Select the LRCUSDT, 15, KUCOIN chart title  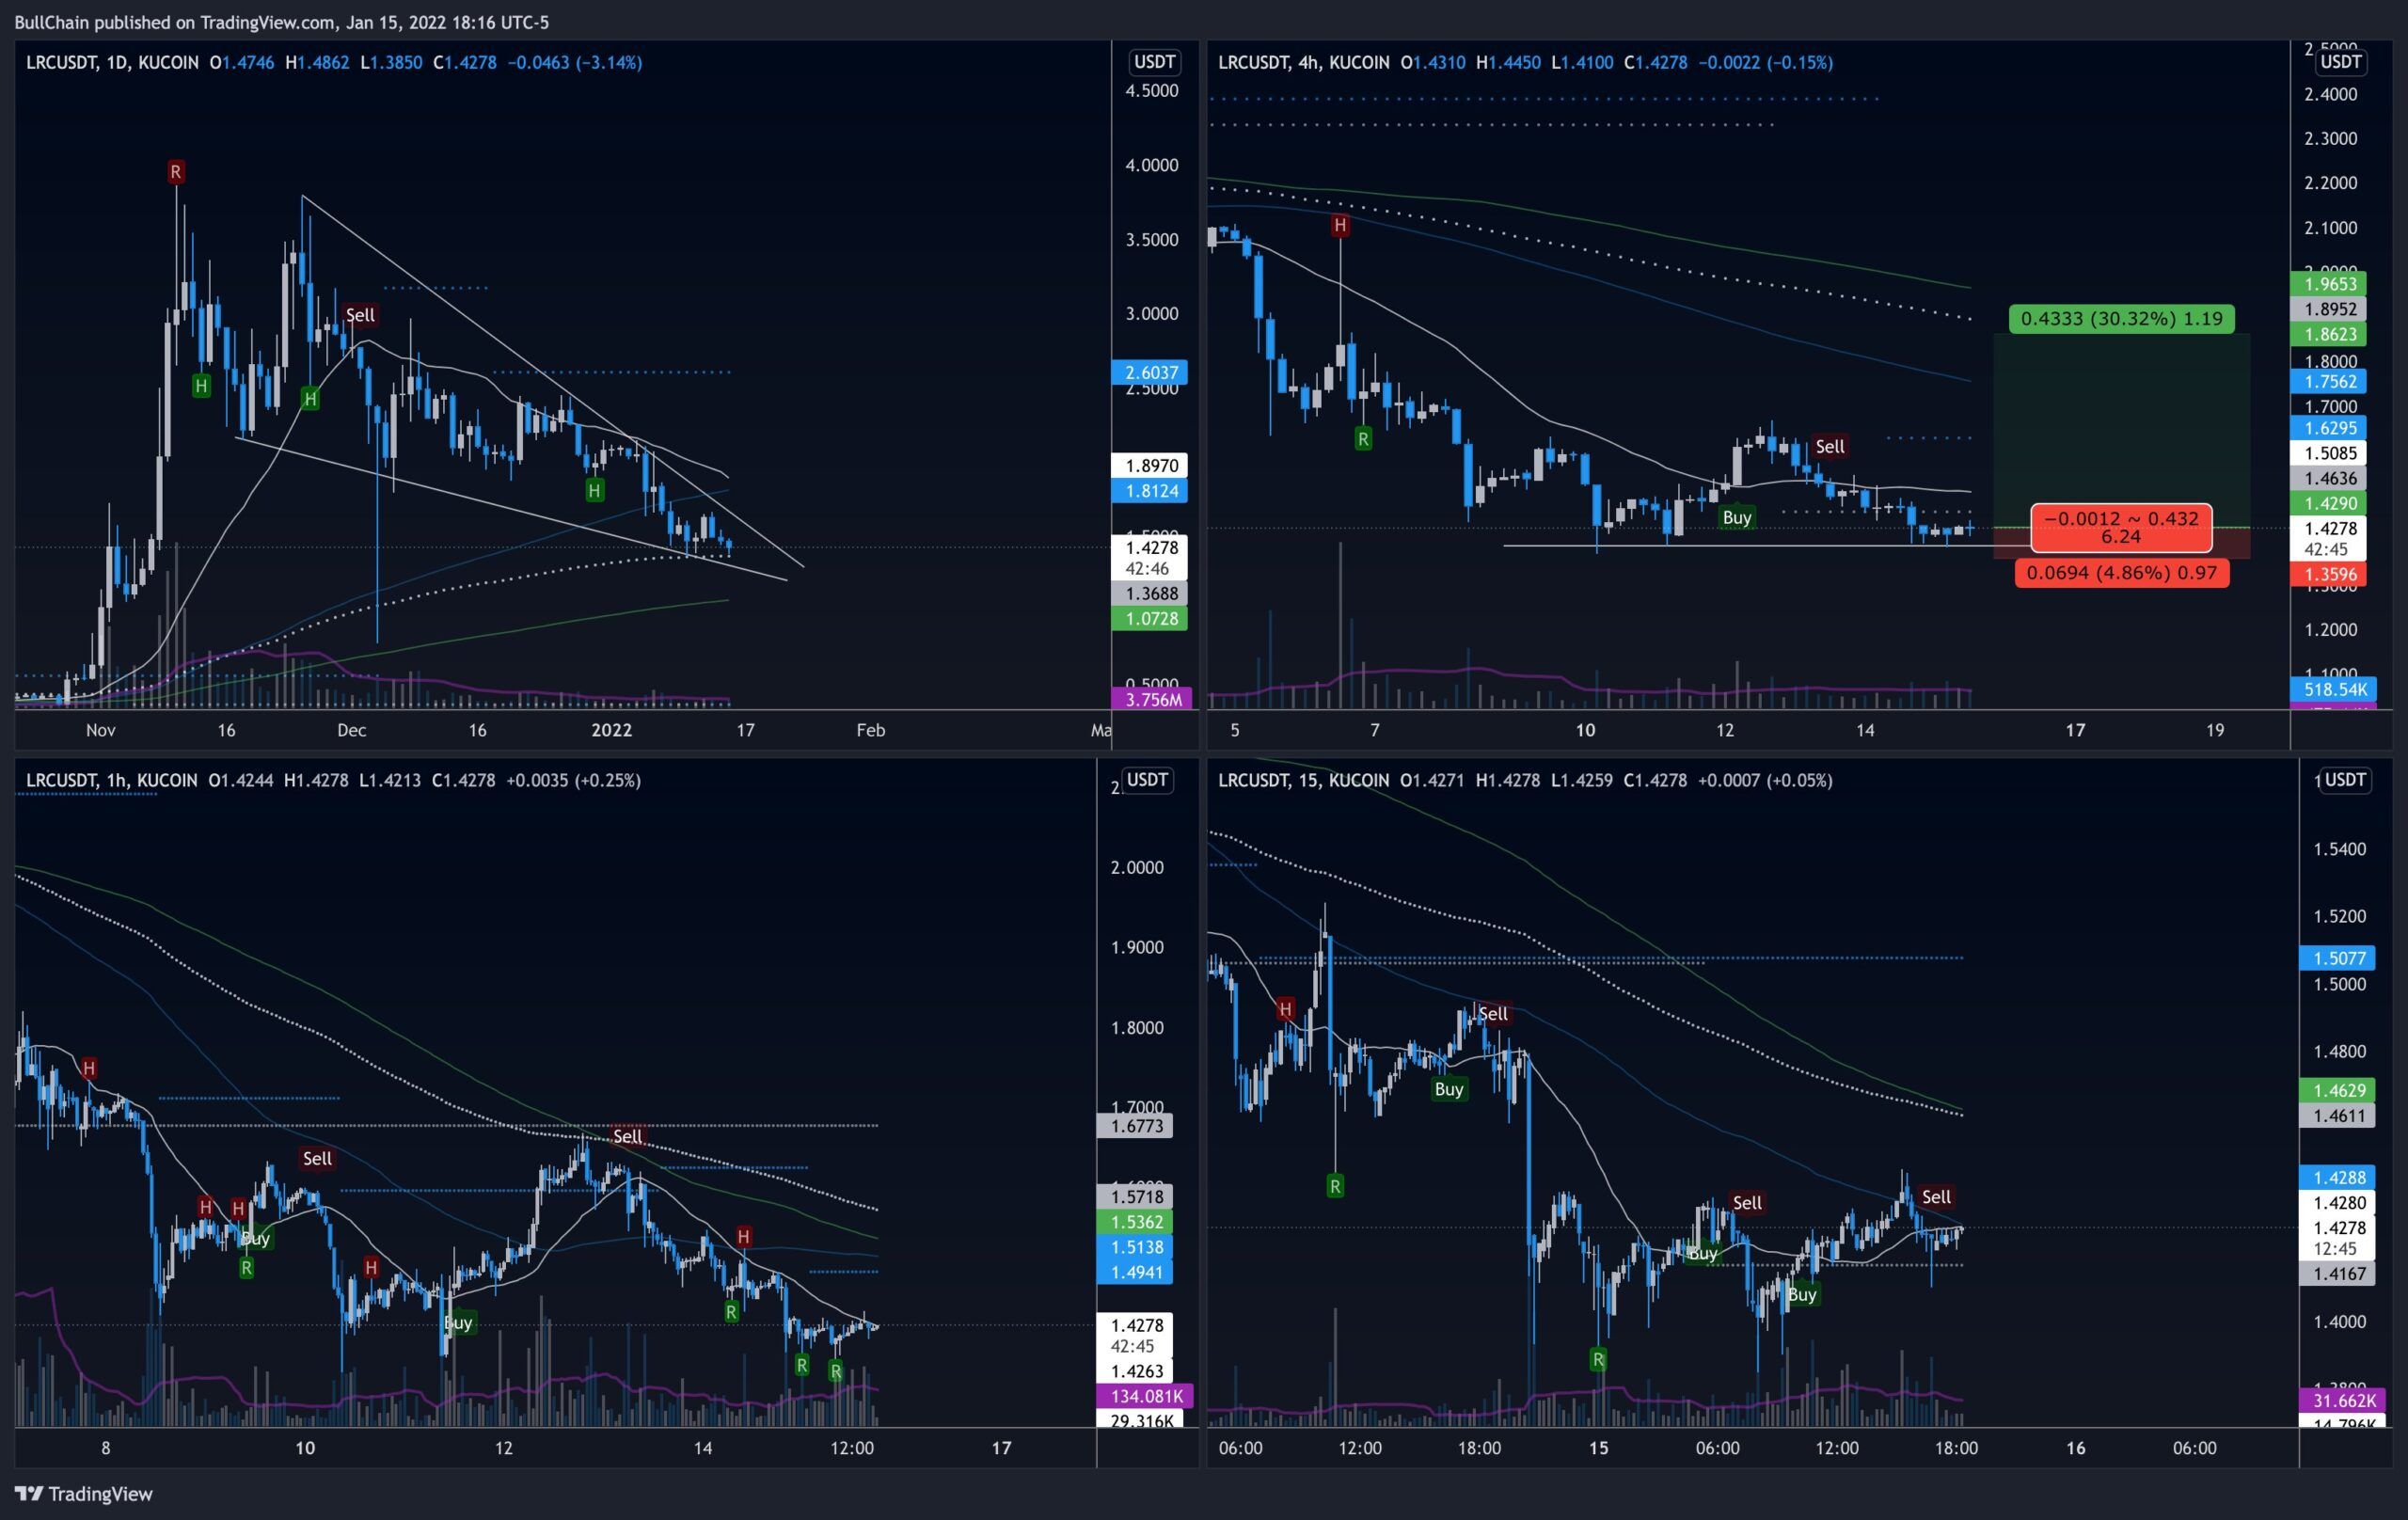click(1303, 780)
